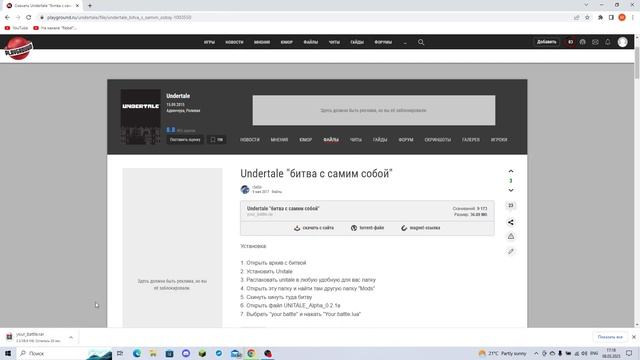
Task: Show hidden system tray icons chevron
Action: (x=536, y=353)
